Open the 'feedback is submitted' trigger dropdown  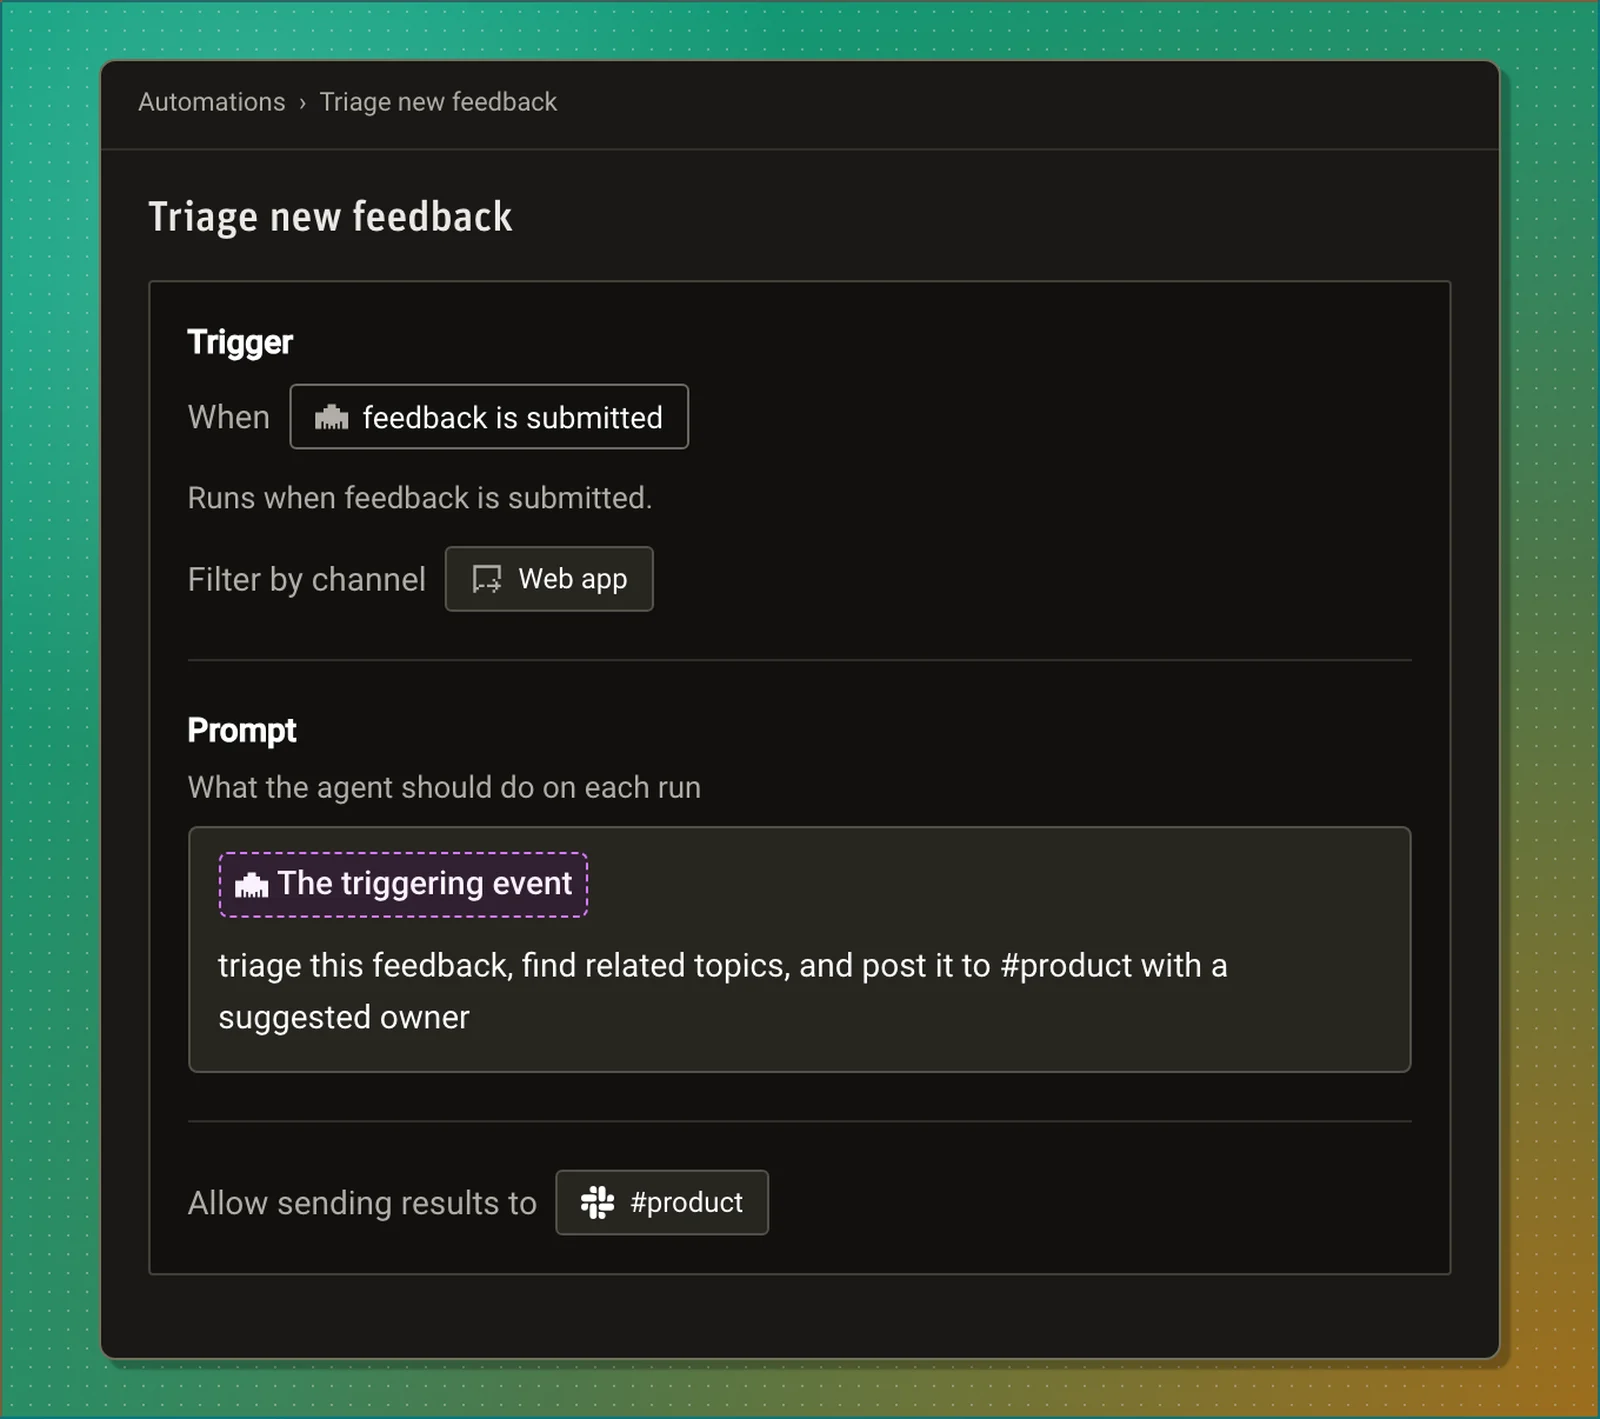(x=489, y=417)
